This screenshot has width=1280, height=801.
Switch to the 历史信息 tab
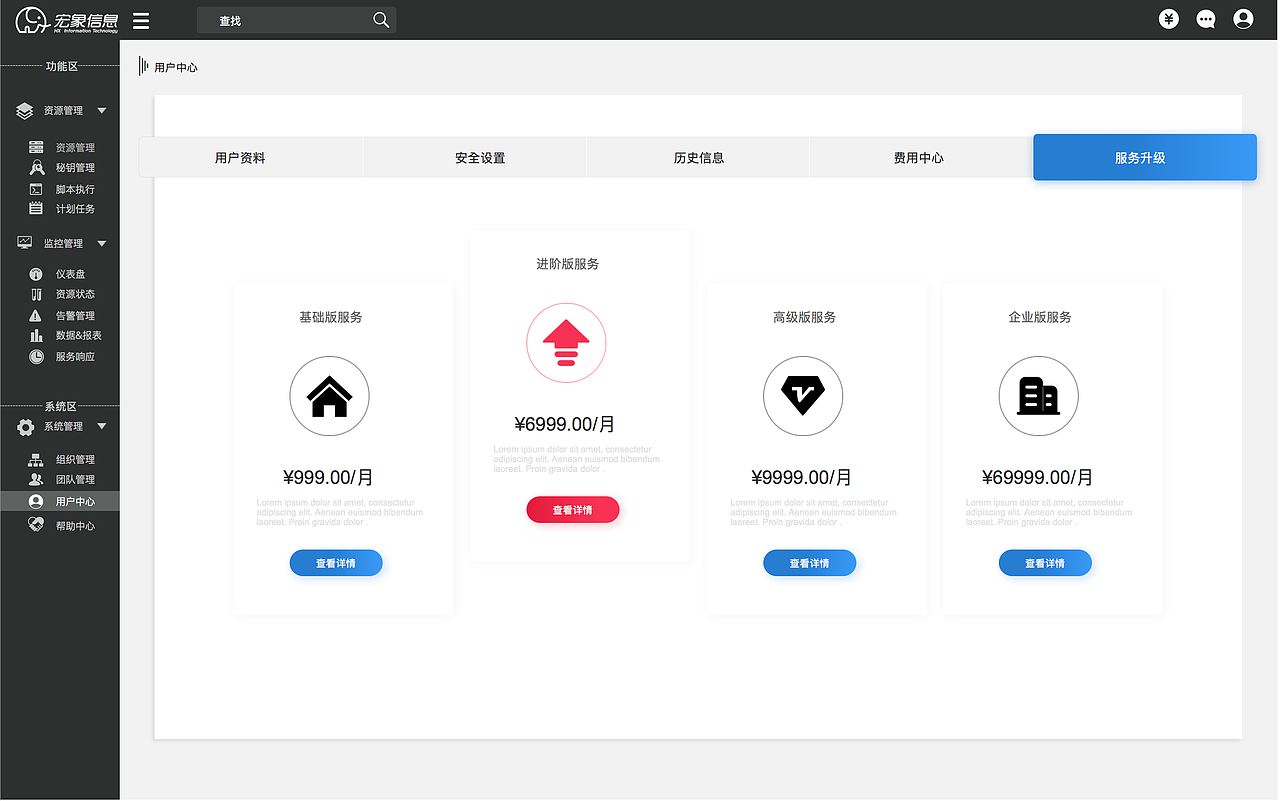point(698,157)
